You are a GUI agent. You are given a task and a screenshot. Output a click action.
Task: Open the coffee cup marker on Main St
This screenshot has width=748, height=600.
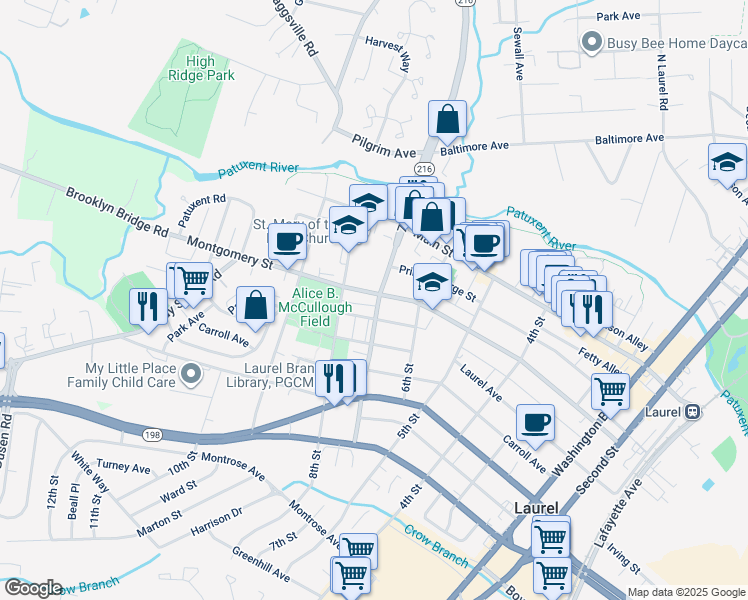tap(484, 245)
